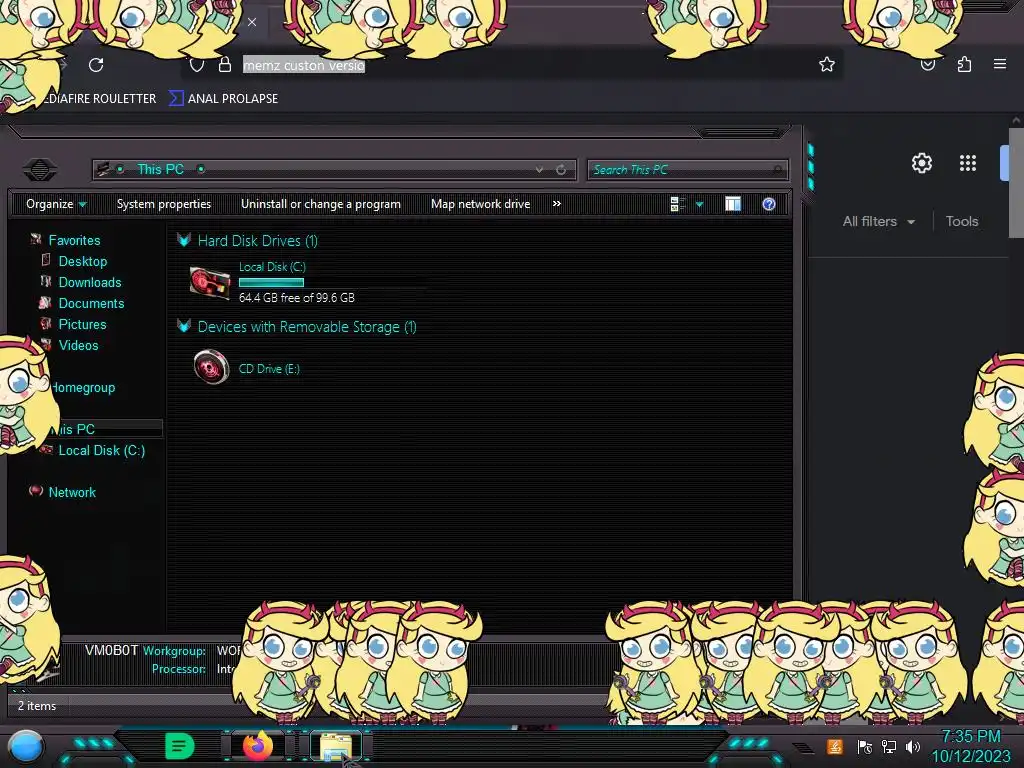Select the Firefox address bar text
The image size is (1024, 768).
pos(304,65)
